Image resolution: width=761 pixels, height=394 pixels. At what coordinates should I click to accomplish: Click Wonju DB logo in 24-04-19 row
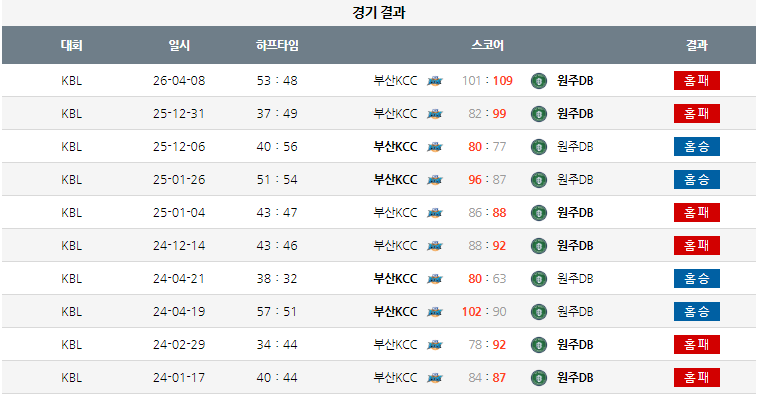click(x=539, y=312)
